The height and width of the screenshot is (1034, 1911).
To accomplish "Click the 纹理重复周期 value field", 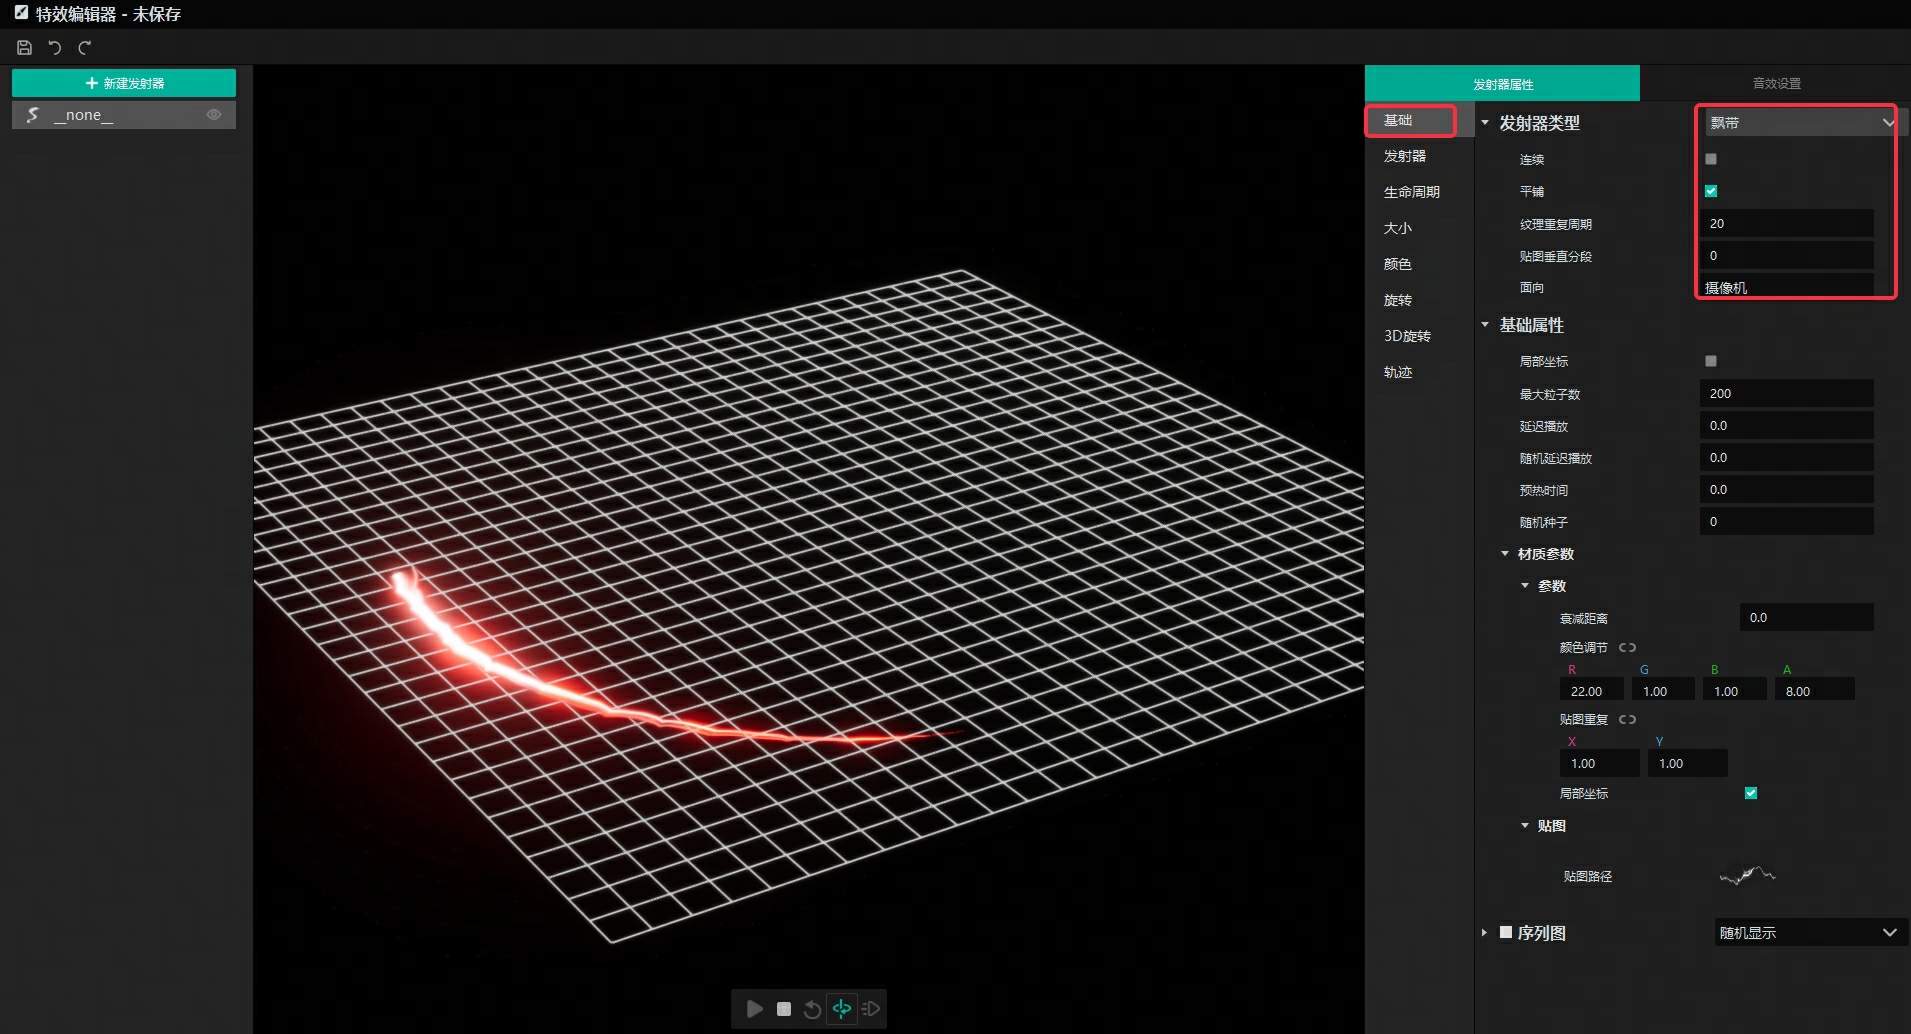I will tap(1786, 224).
